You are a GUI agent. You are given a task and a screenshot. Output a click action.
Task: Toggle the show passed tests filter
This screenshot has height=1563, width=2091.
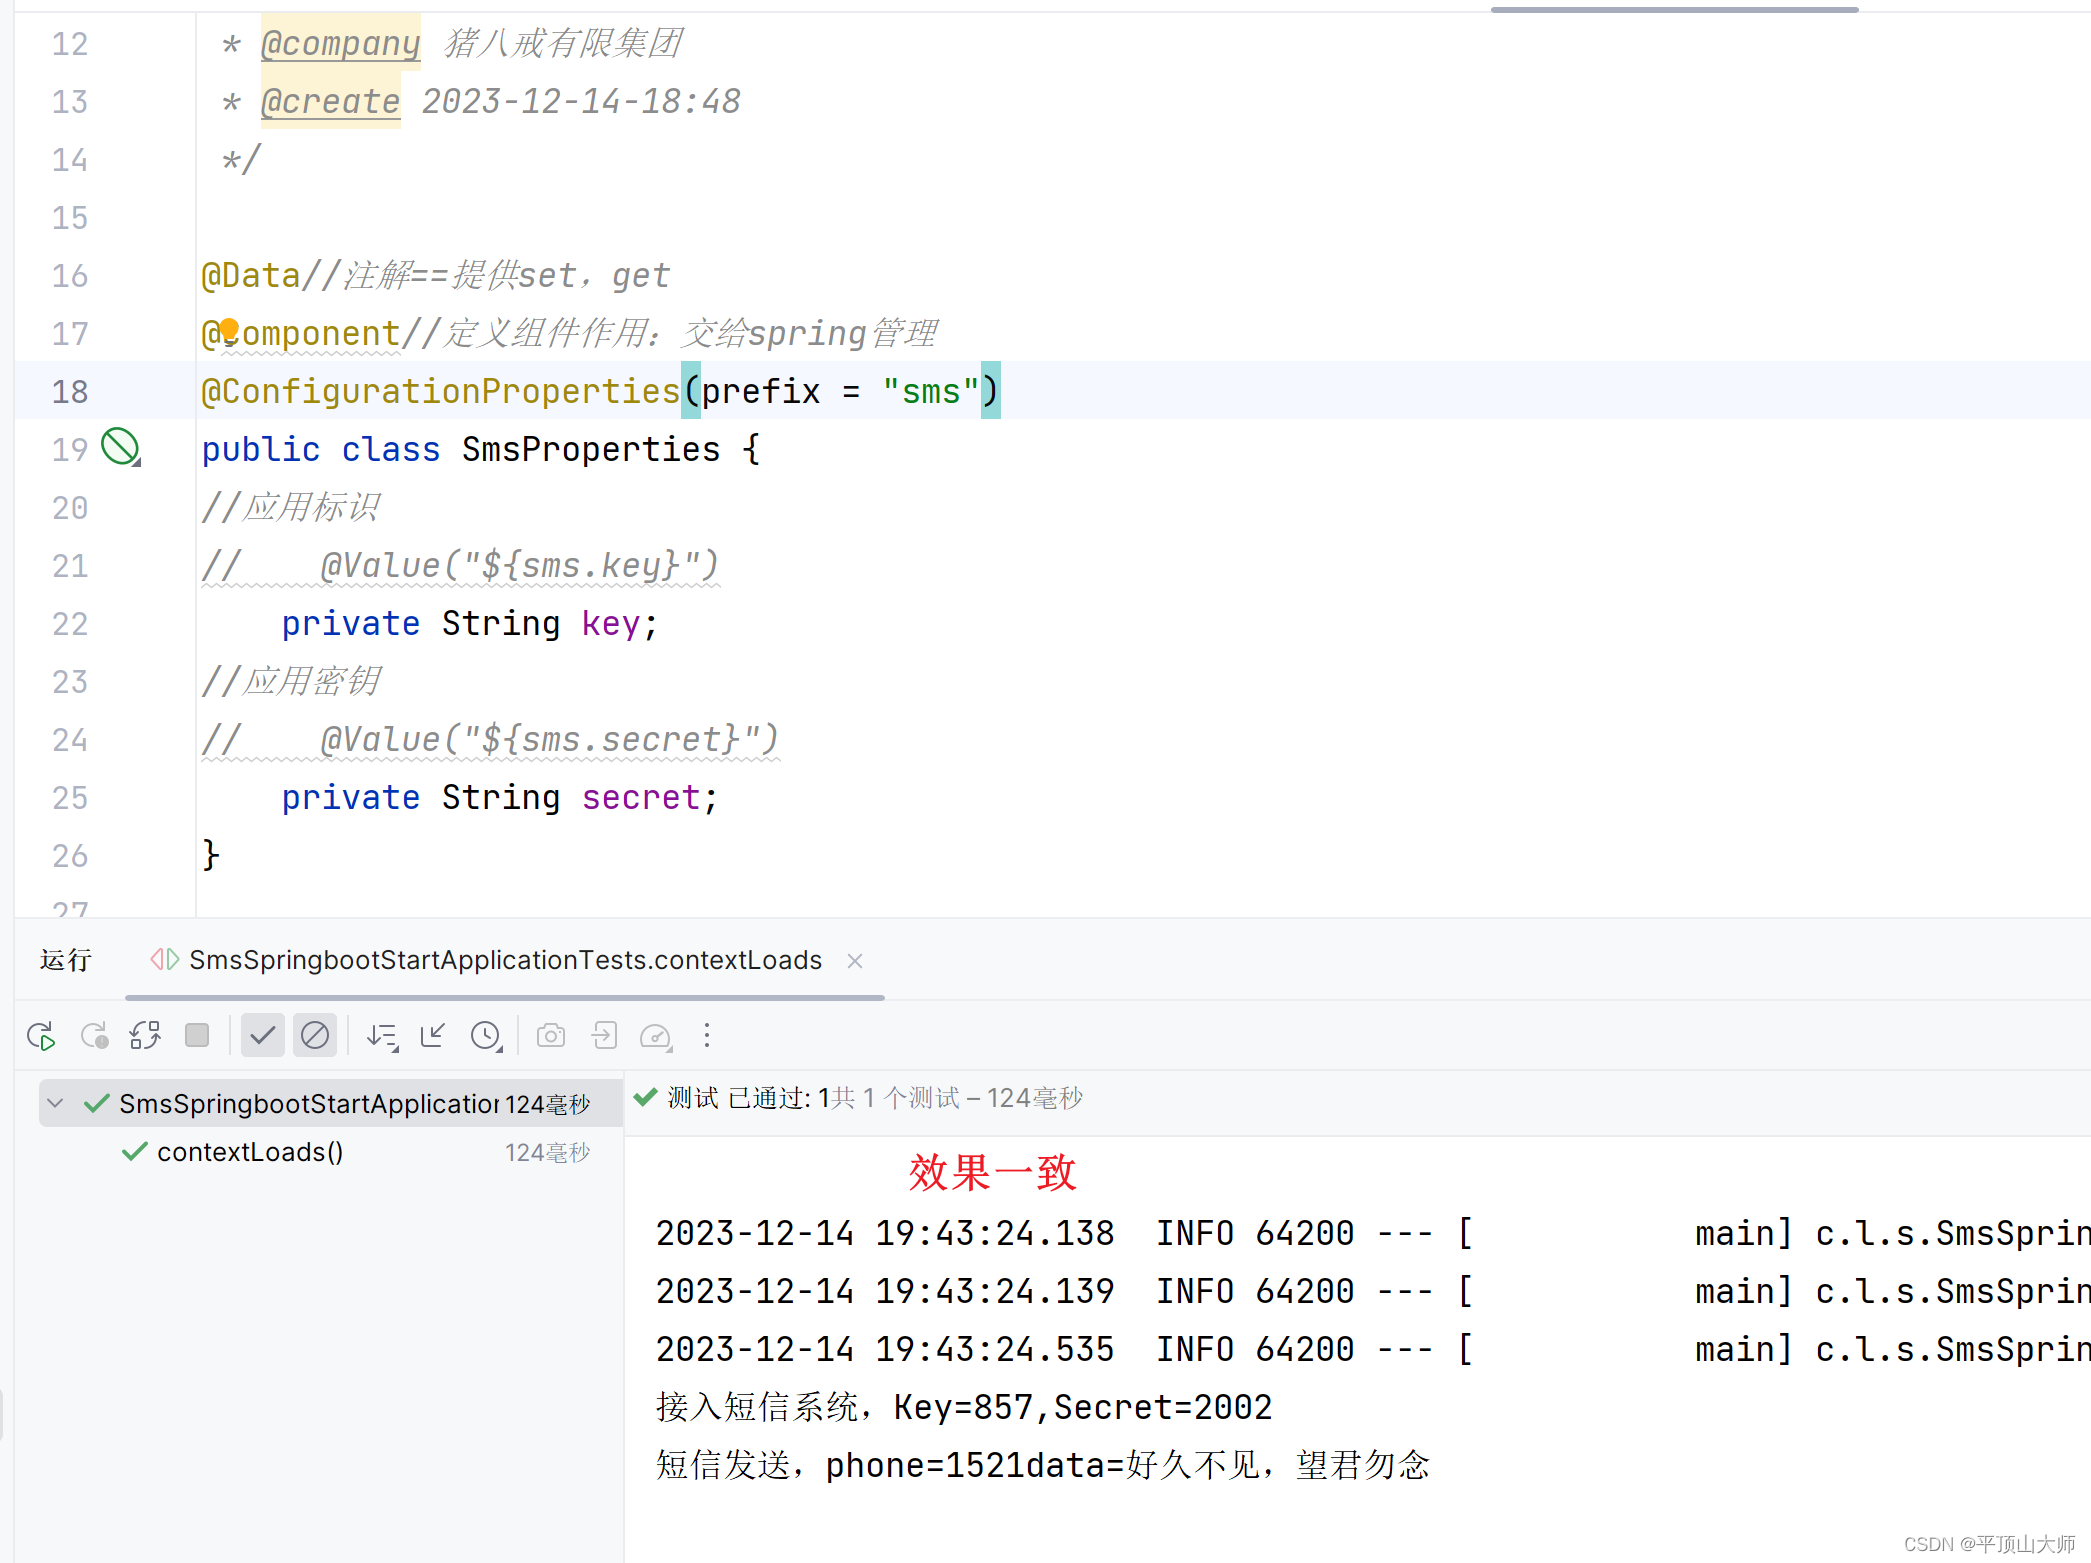coord(263,1035)
